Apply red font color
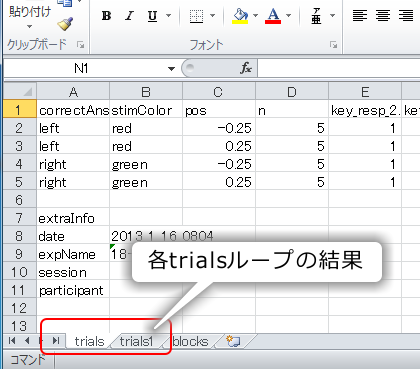This screenshot has width=420, height=369. click(273, 16)
